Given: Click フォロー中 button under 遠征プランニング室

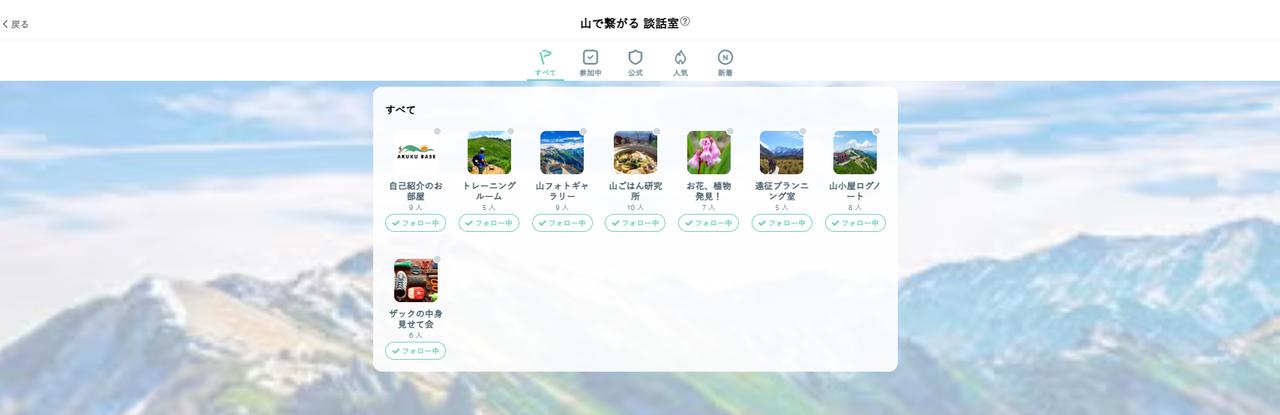Looking at the screenshot, I should (x=782, y=223).
